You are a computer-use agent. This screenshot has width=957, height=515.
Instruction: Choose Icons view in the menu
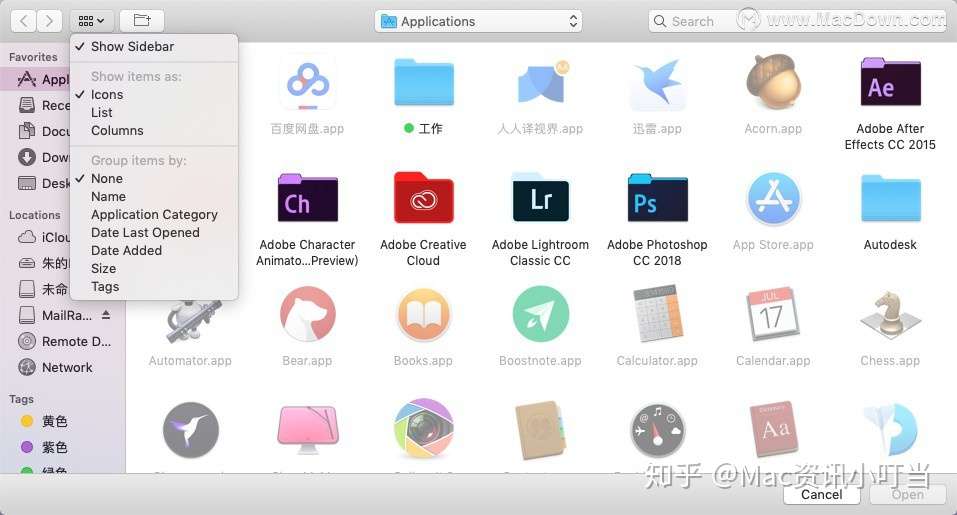click(x=154, y=95)
